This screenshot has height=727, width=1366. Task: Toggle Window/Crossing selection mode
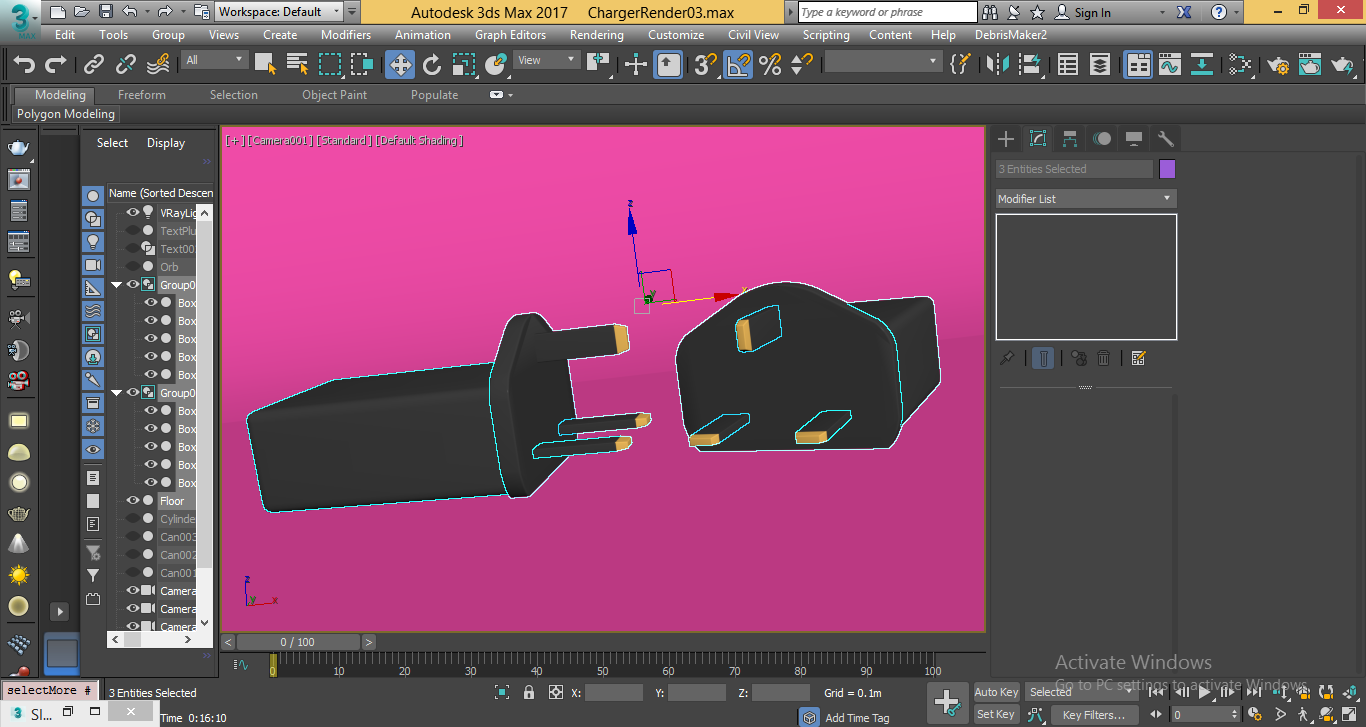coord(362,65)
